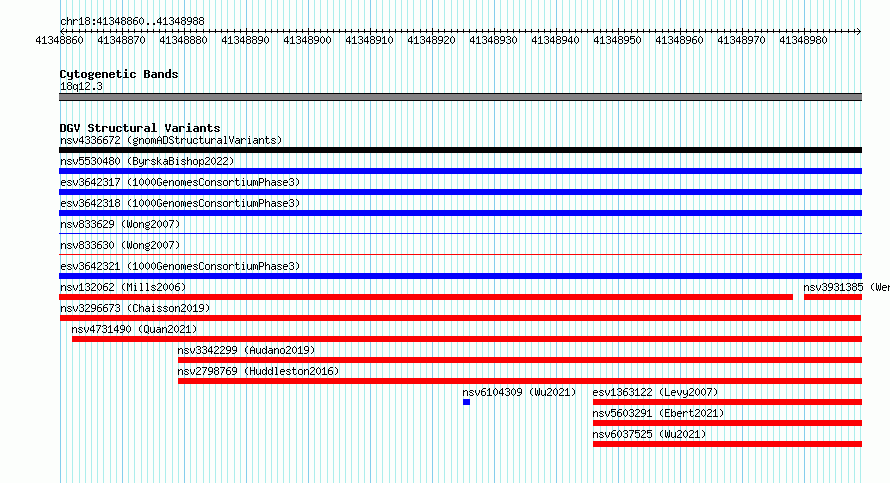This screenshot has width=890, height=483.
Task: Click the red nsv6037525 variant bar
Action: click(727, 444)
